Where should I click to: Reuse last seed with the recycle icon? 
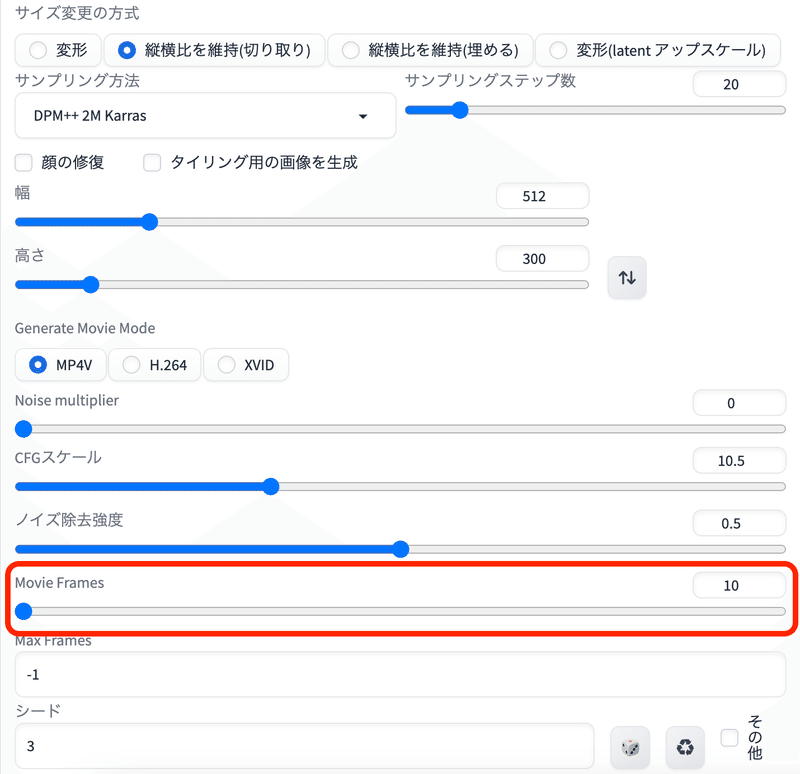point(685,747)
